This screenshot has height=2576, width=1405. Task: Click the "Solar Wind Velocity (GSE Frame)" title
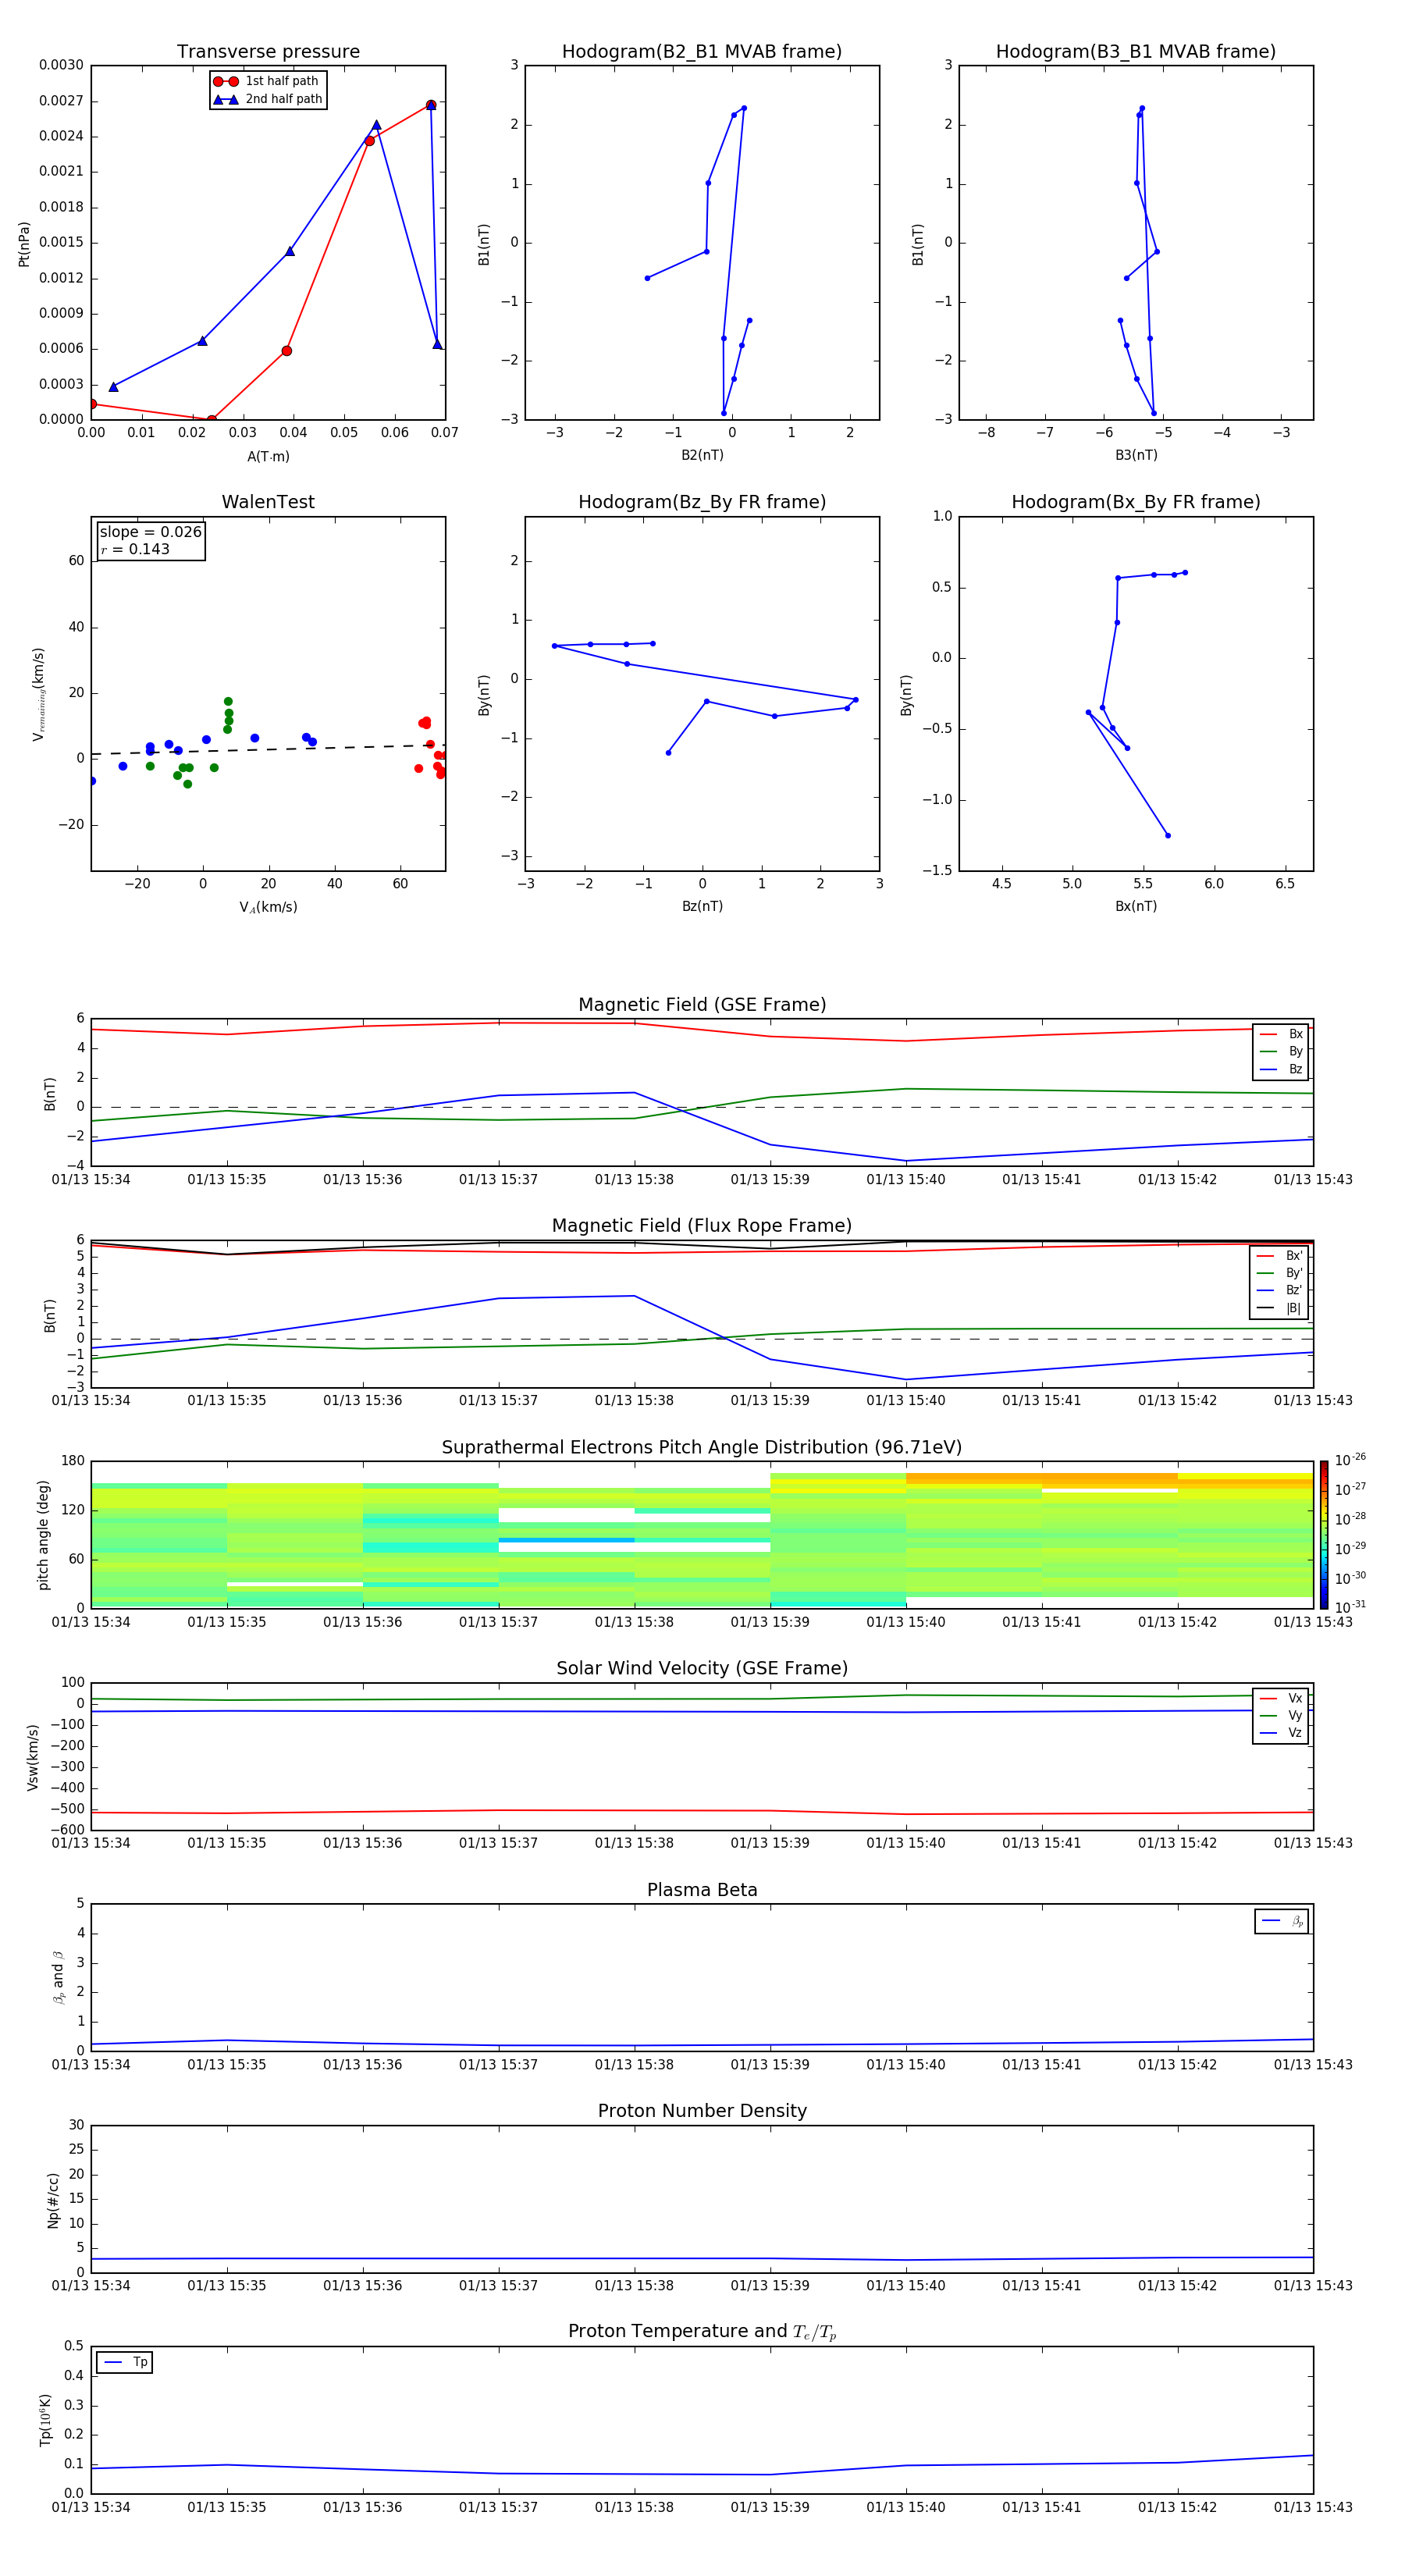coord(702,1668)
